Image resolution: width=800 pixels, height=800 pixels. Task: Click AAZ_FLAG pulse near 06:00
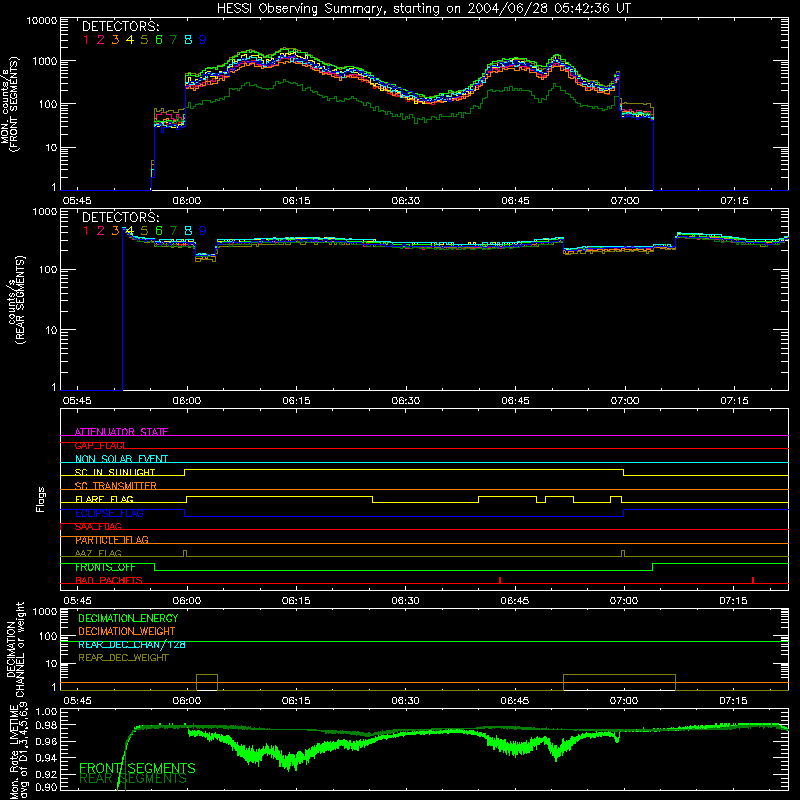pyautogui.click(x=185, y=554)
